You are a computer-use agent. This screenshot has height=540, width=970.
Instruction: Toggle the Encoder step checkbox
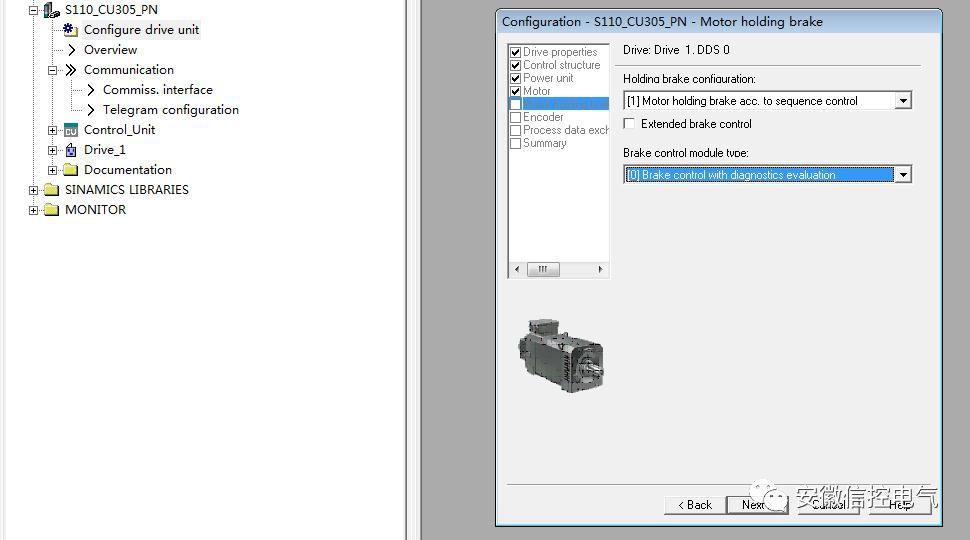pos(515,118)
